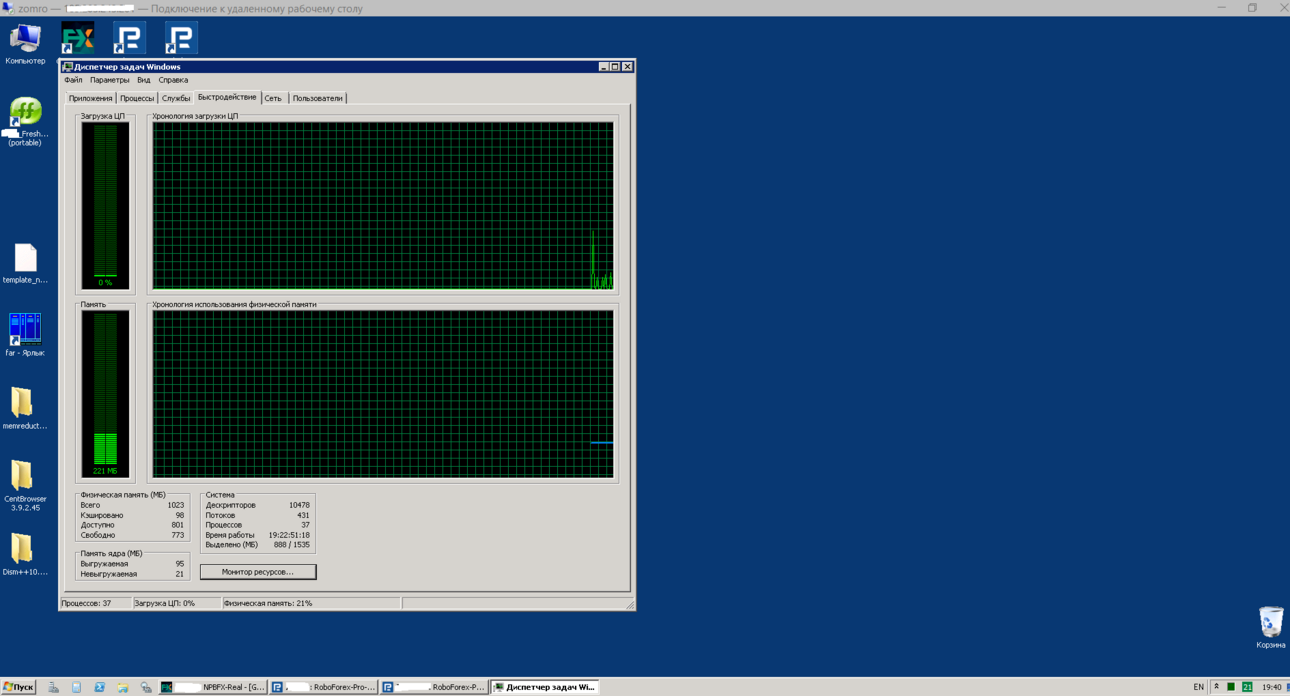
Task: Select the Fresh (portable) desktop shortcut
Action: [25, 121]
